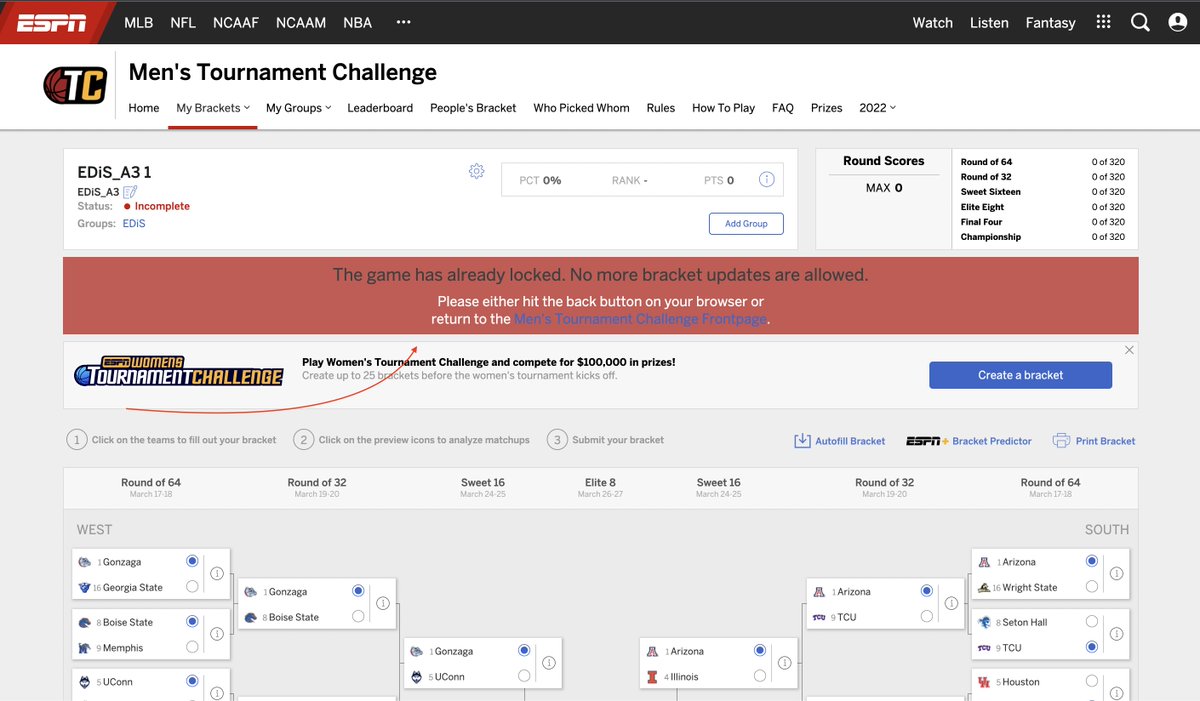Click the ESPN logo
Image resolution: width=1200 pixels, height=701 pixels.
pos(50,23)
